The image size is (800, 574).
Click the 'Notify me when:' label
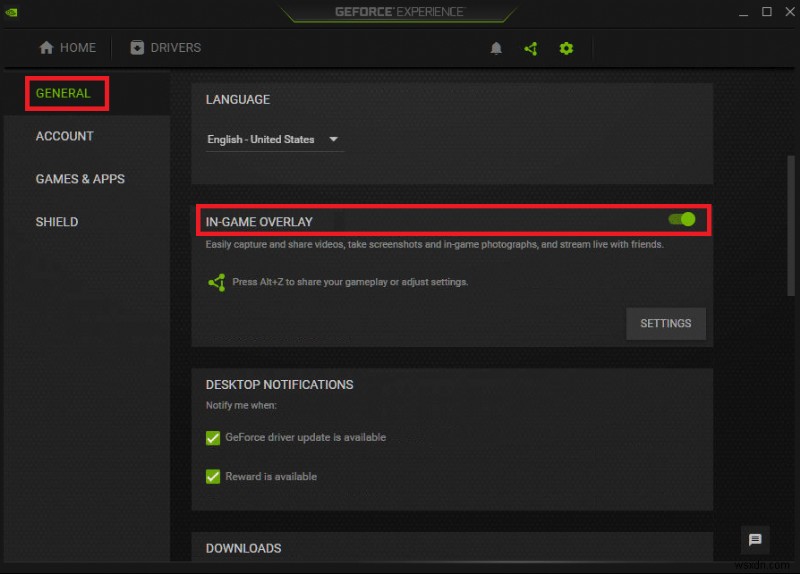[241, 405]
